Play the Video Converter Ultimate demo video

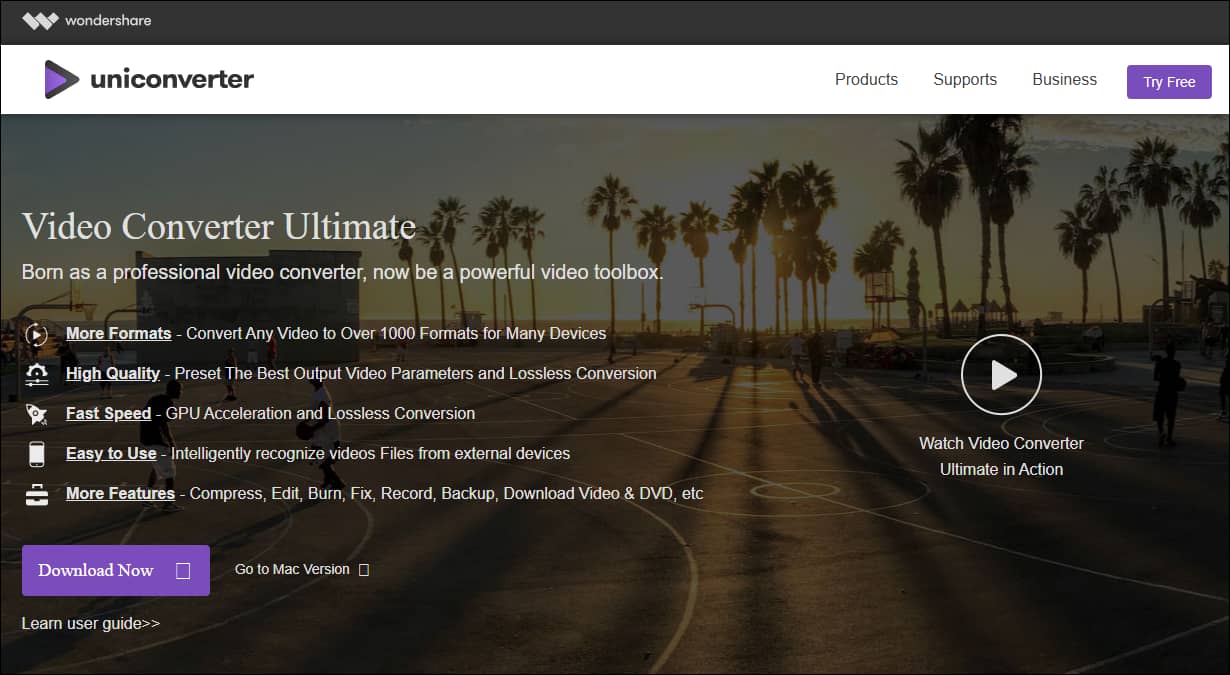(x=1001, y=374)
